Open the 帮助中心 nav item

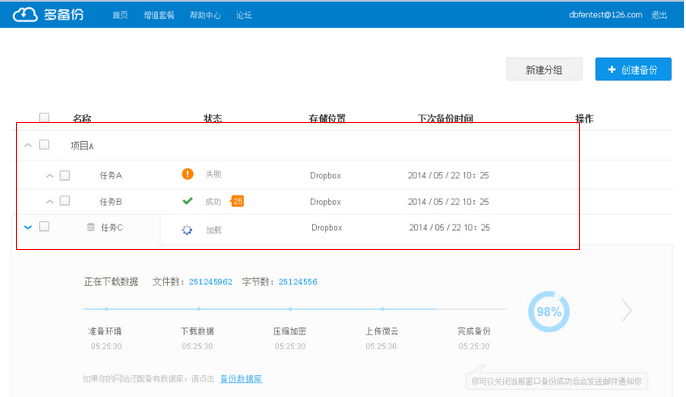point(205,15)
